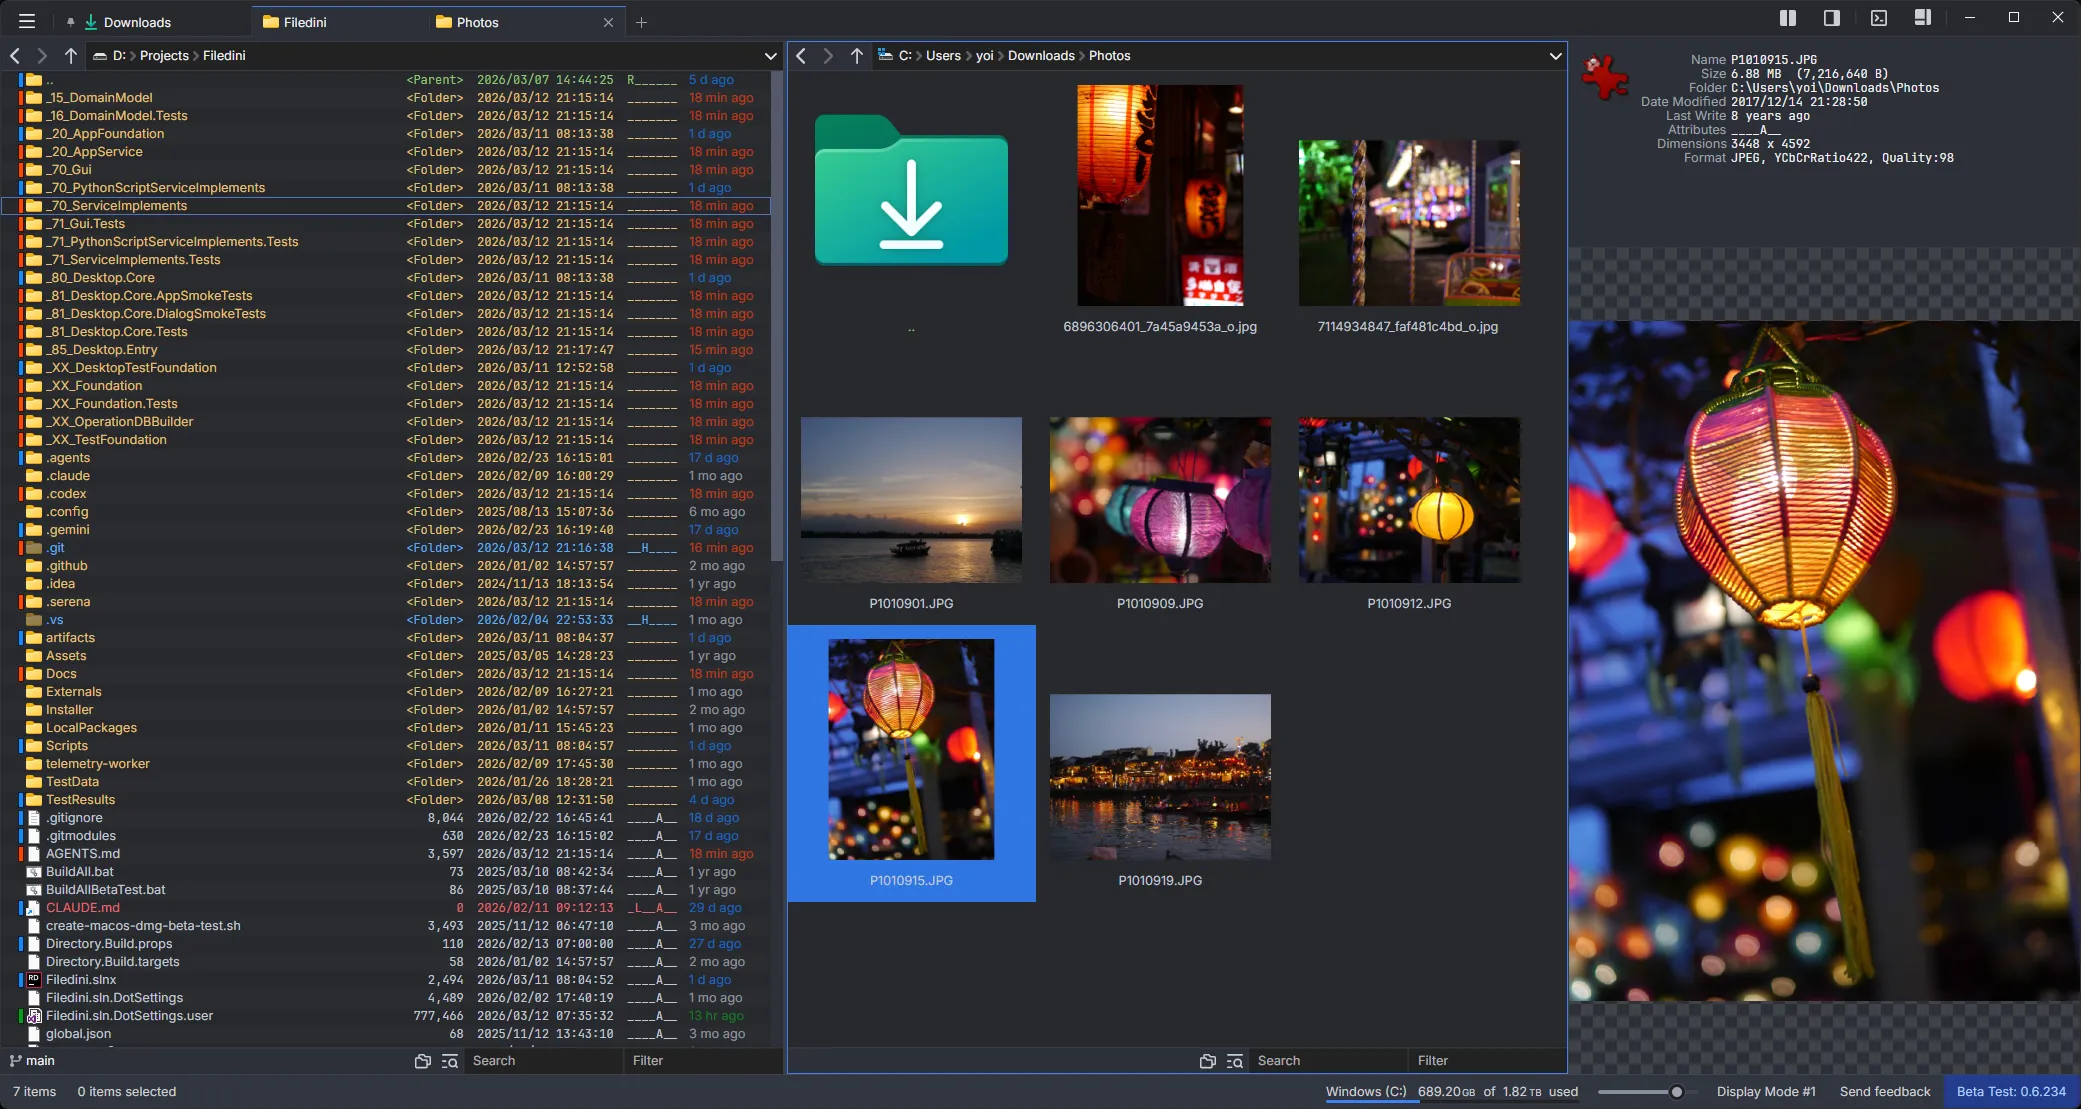Switch to the Downloads tab
This screenshot has height=1109, width=2081.
click(137, 22)
